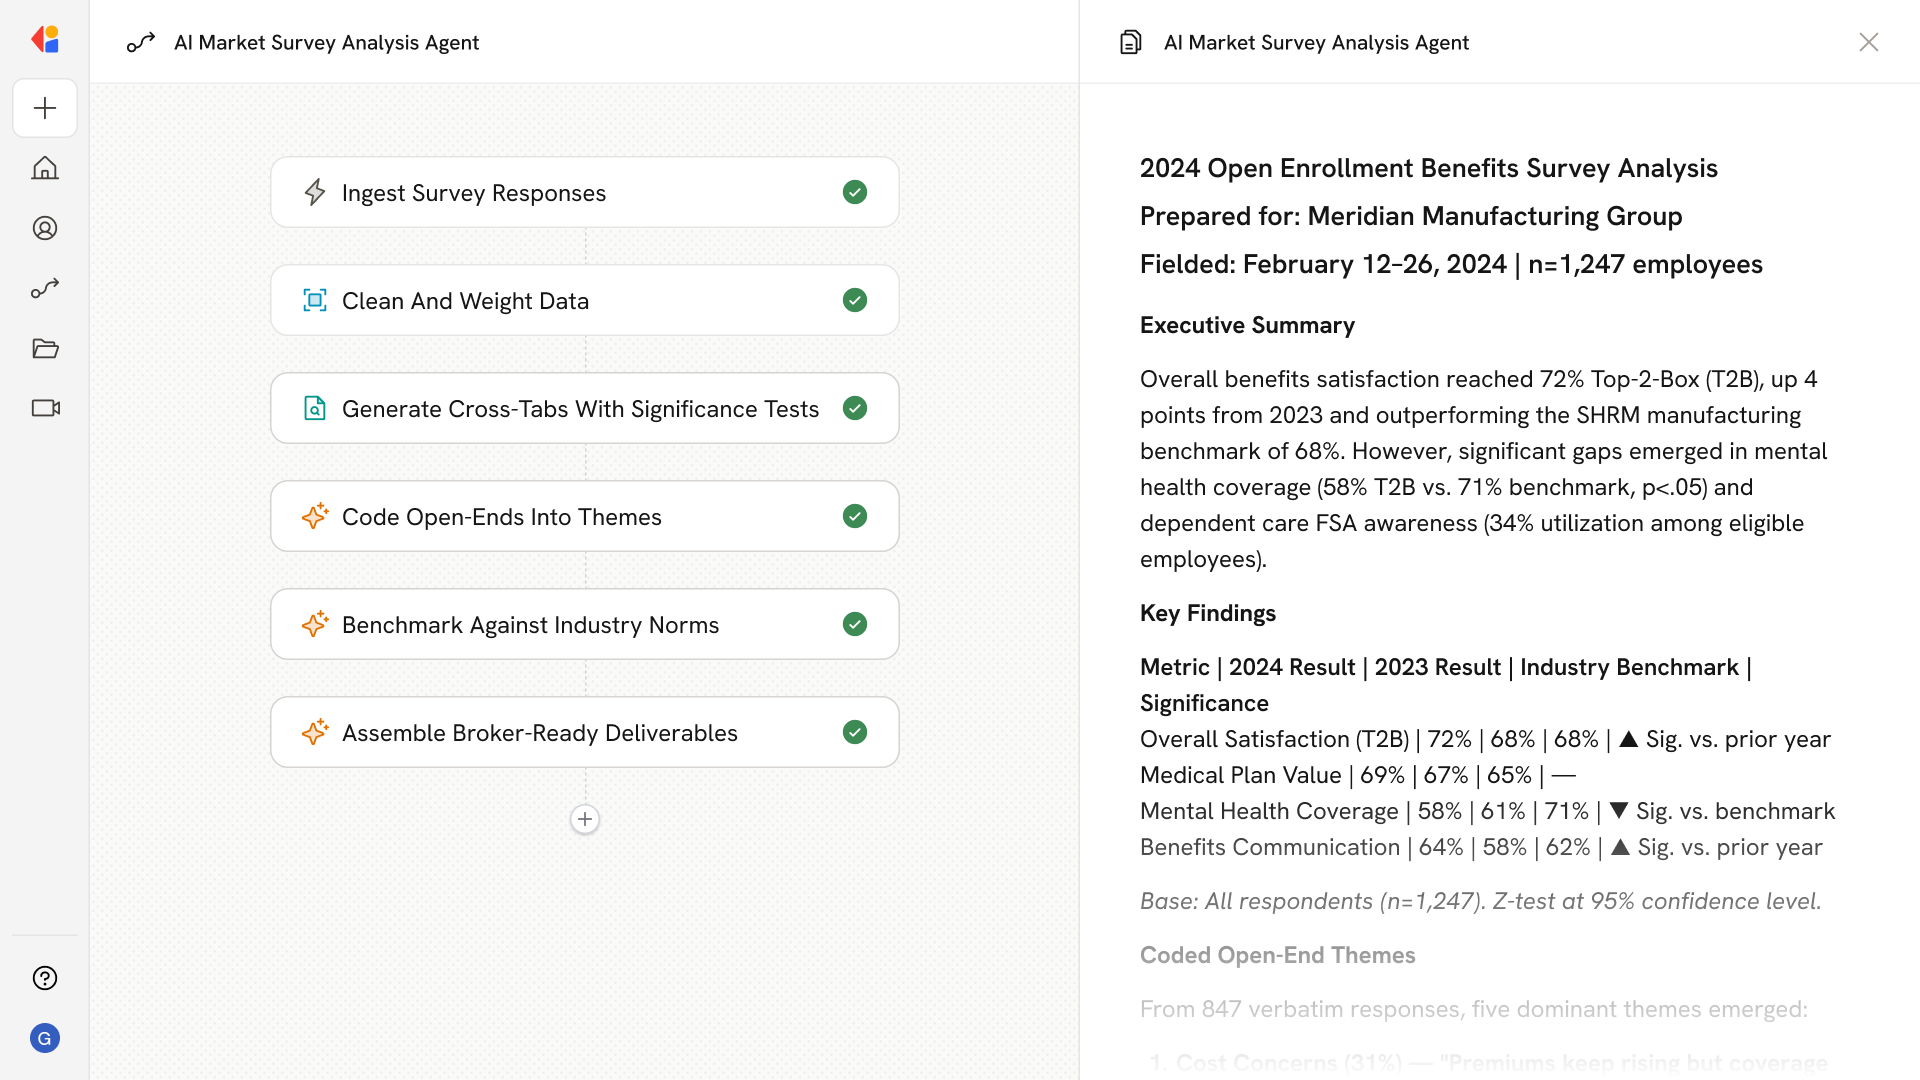Viewport: 1920px width, 1080px height.
Task: Select the Generate Cross-Tabs With Significance Tests step
Action: point(580,408)
